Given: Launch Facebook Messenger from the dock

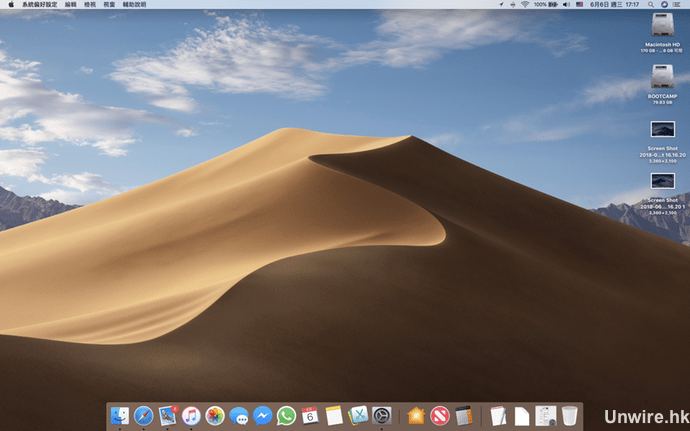Looking at the screenshot, I should pyautogui.click(x=263, y=416).
